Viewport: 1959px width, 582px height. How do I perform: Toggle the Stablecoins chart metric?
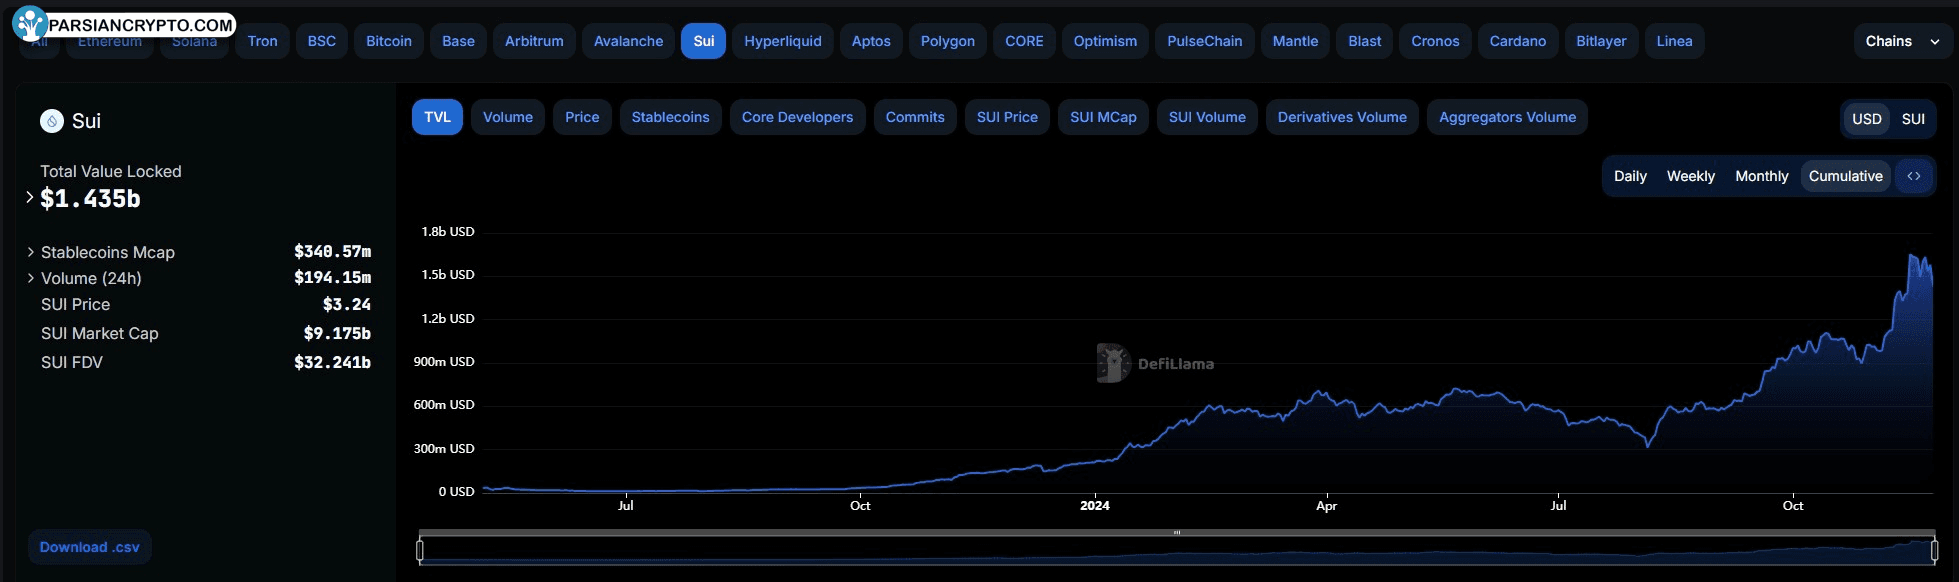tap(670, 117)
